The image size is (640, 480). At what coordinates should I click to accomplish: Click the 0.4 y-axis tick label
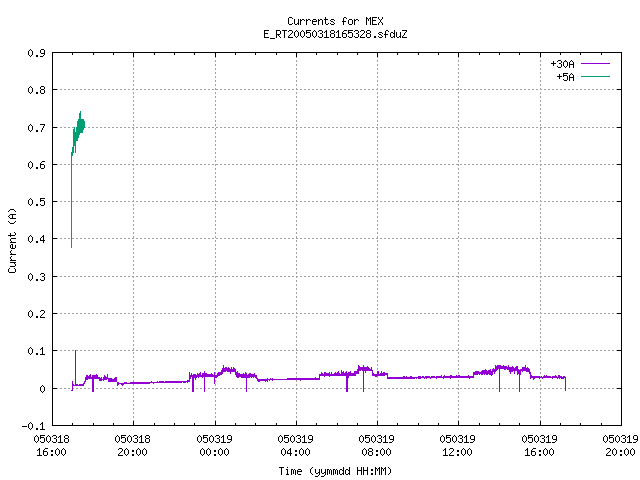click(36, 239)
